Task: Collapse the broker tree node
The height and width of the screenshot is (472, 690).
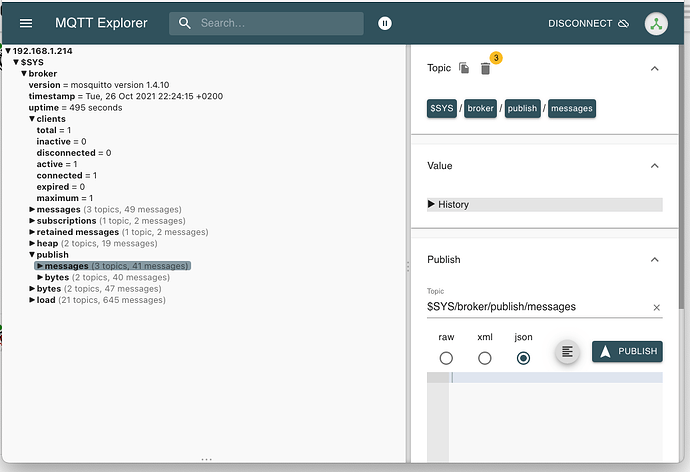Action: (24, 73)
